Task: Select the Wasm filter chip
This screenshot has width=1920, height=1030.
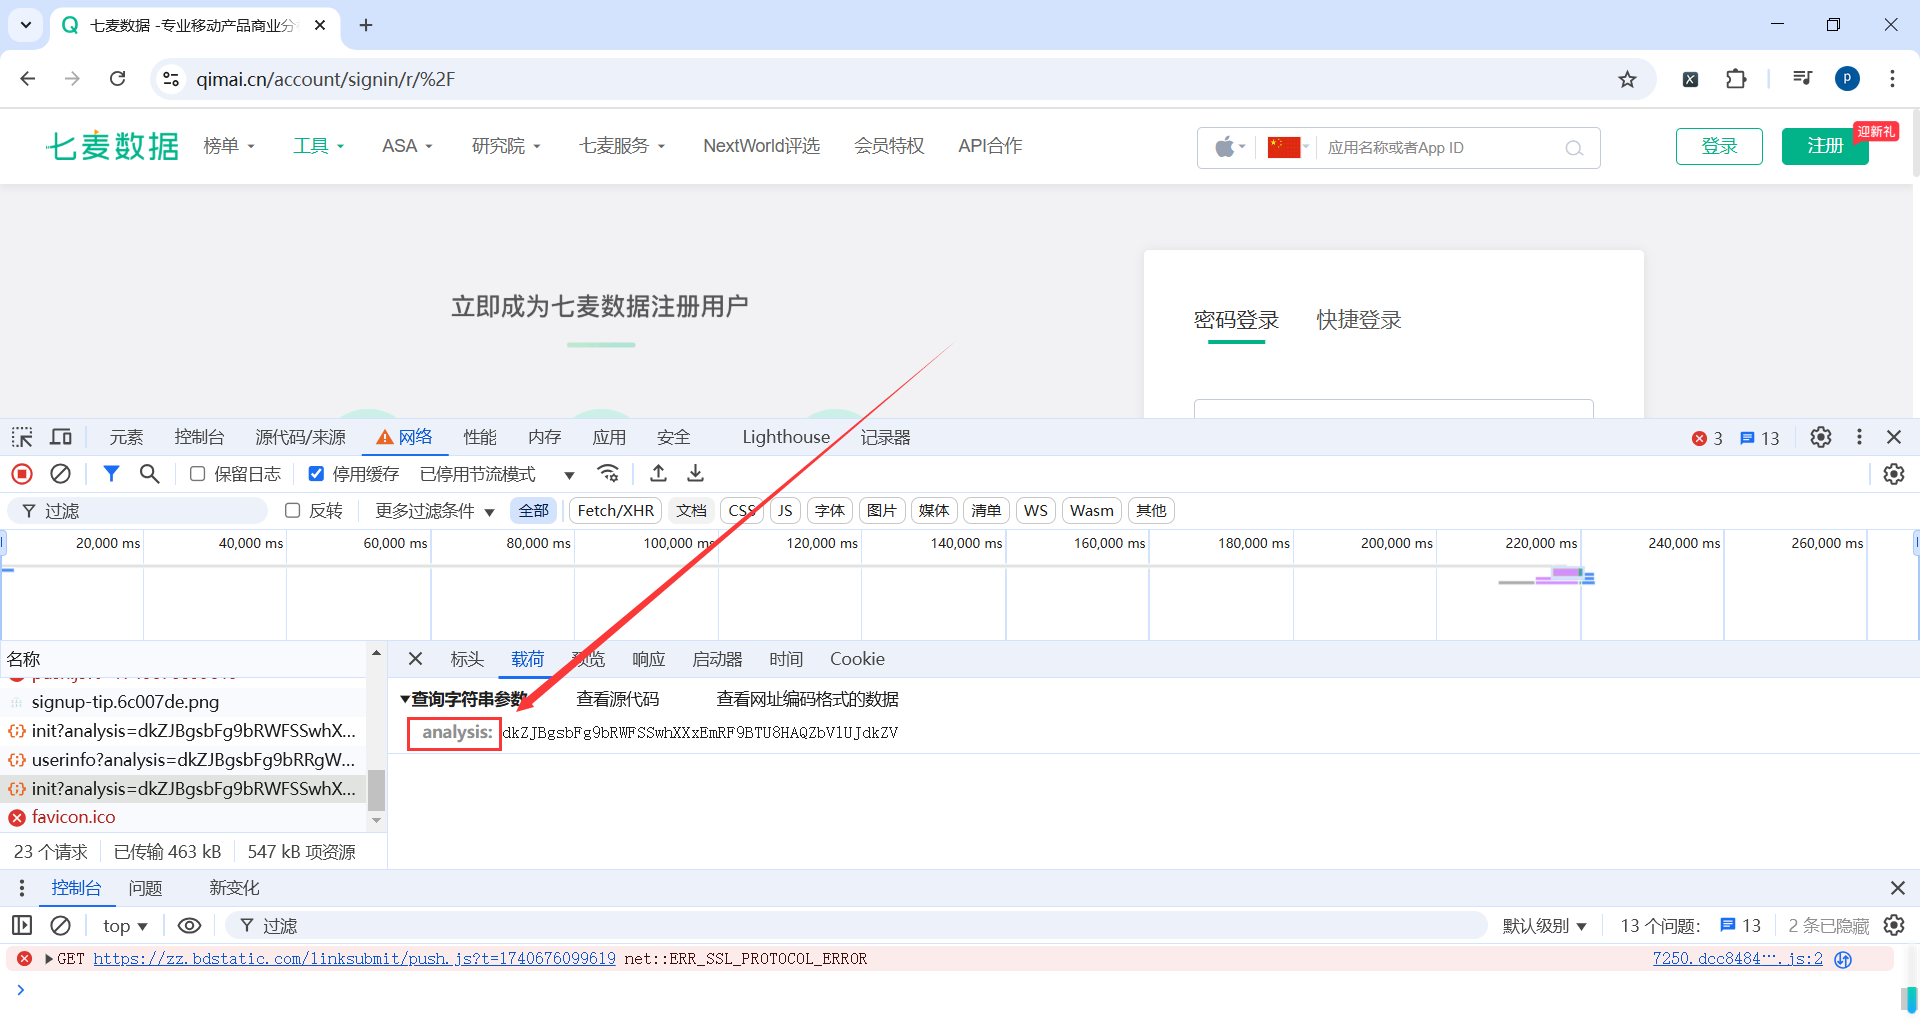Action: click(x=1092, y=511)
